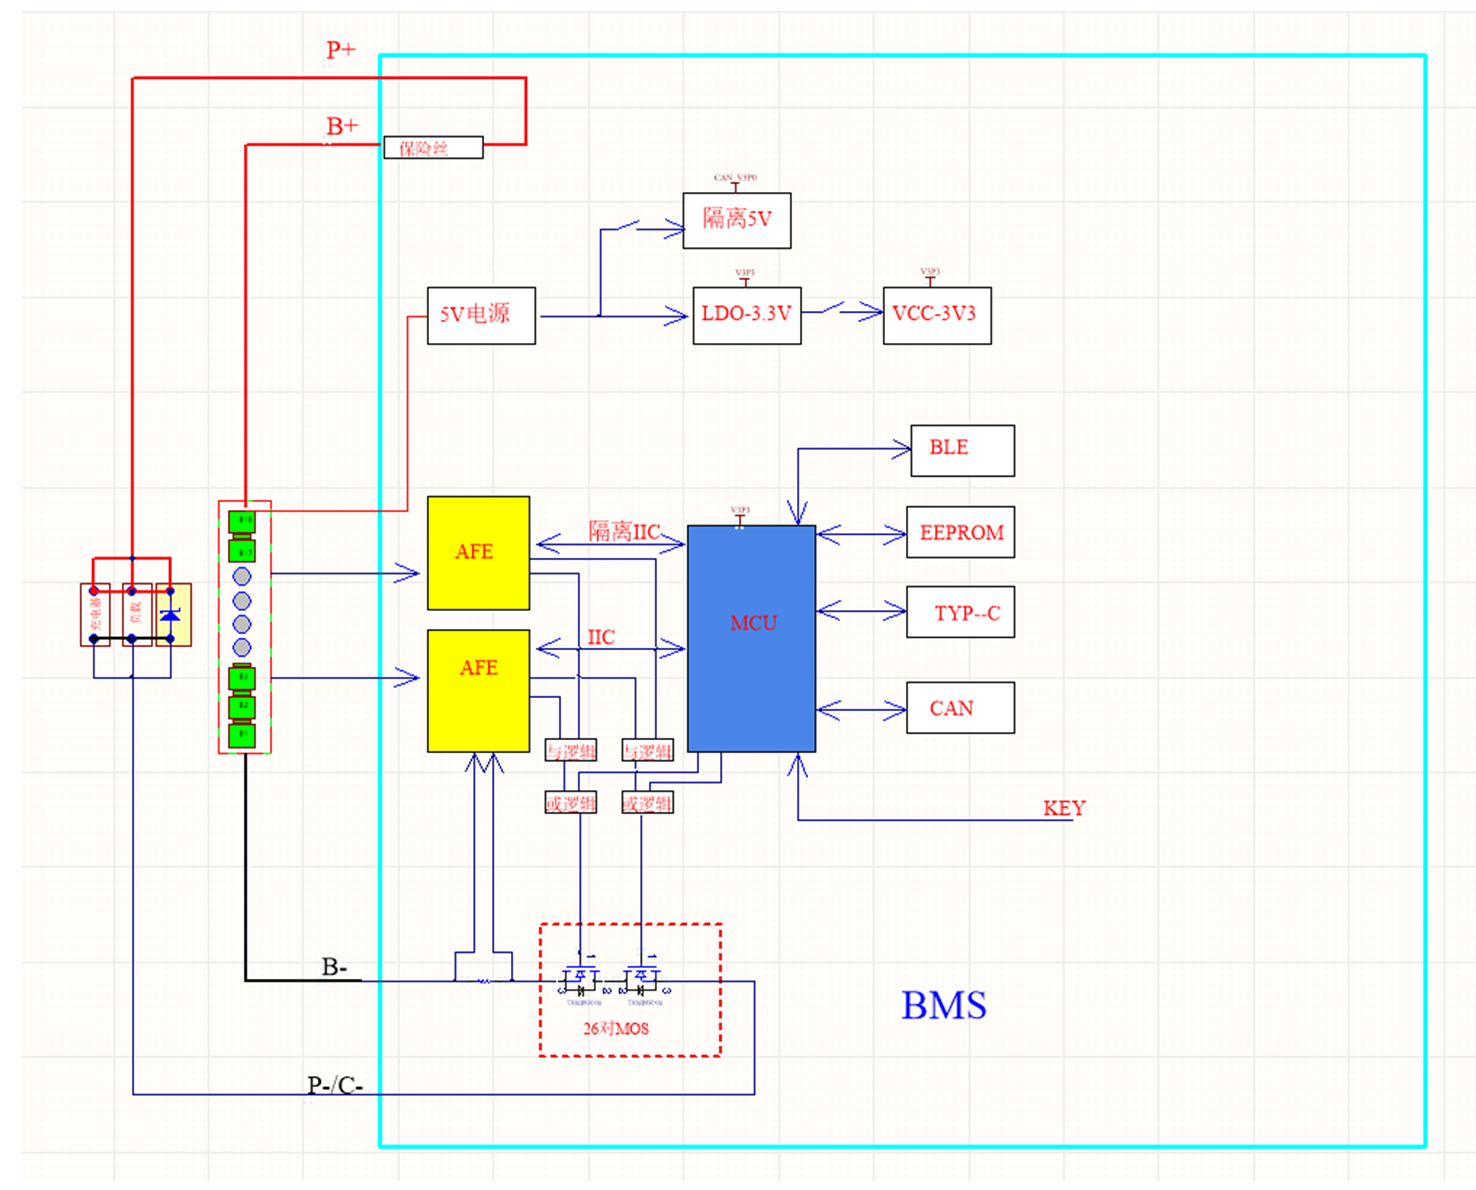The height and width of the screenshot is (1190, 1476).
Task: Select the green B17 battery cell
Action: click(x=242, y=550)
